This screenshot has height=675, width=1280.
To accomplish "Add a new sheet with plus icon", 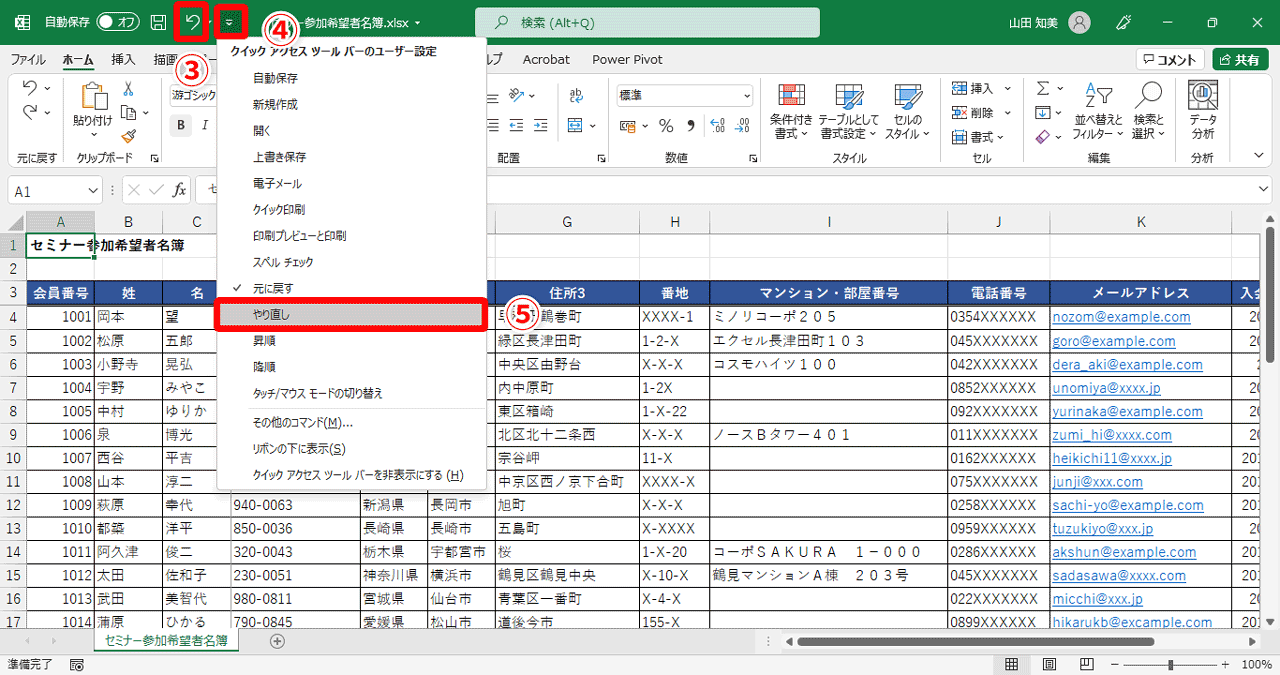I will (277, 641).
